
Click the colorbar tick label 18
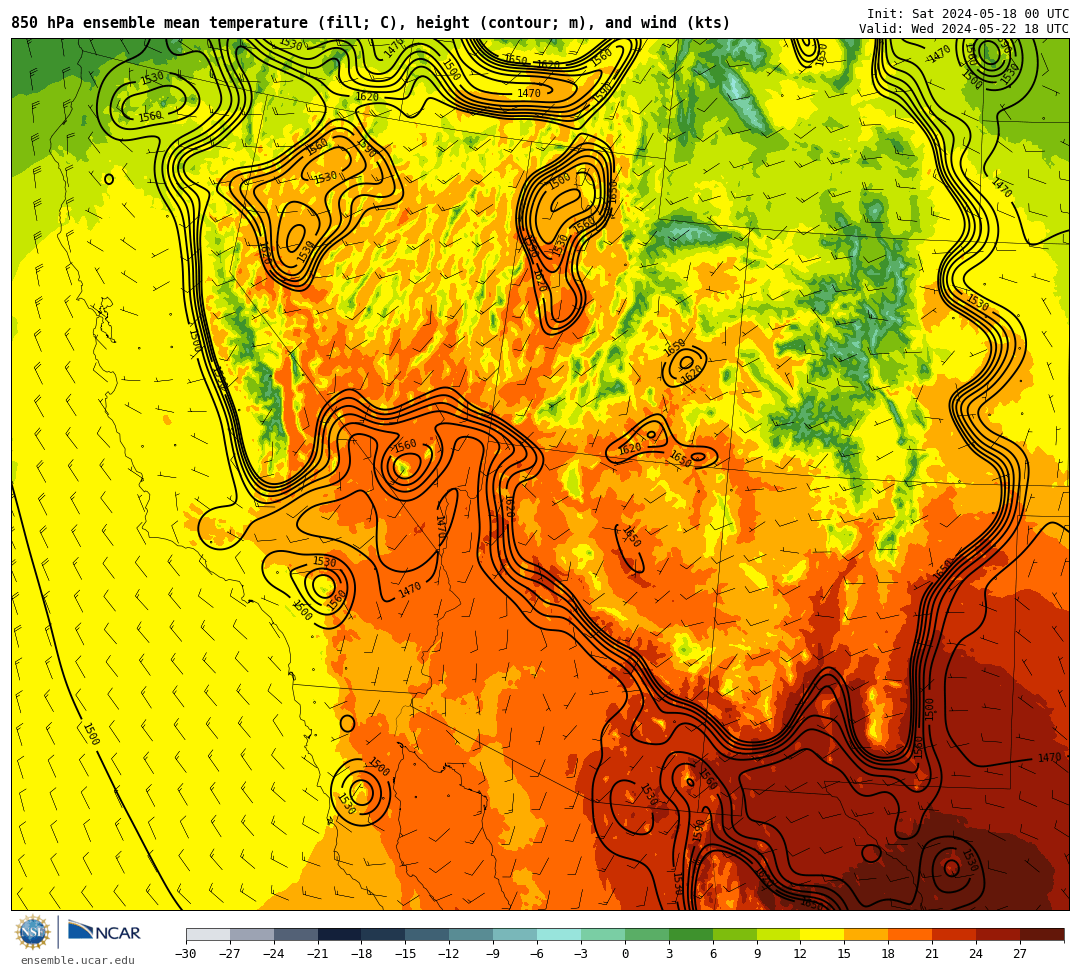(889, 954)
